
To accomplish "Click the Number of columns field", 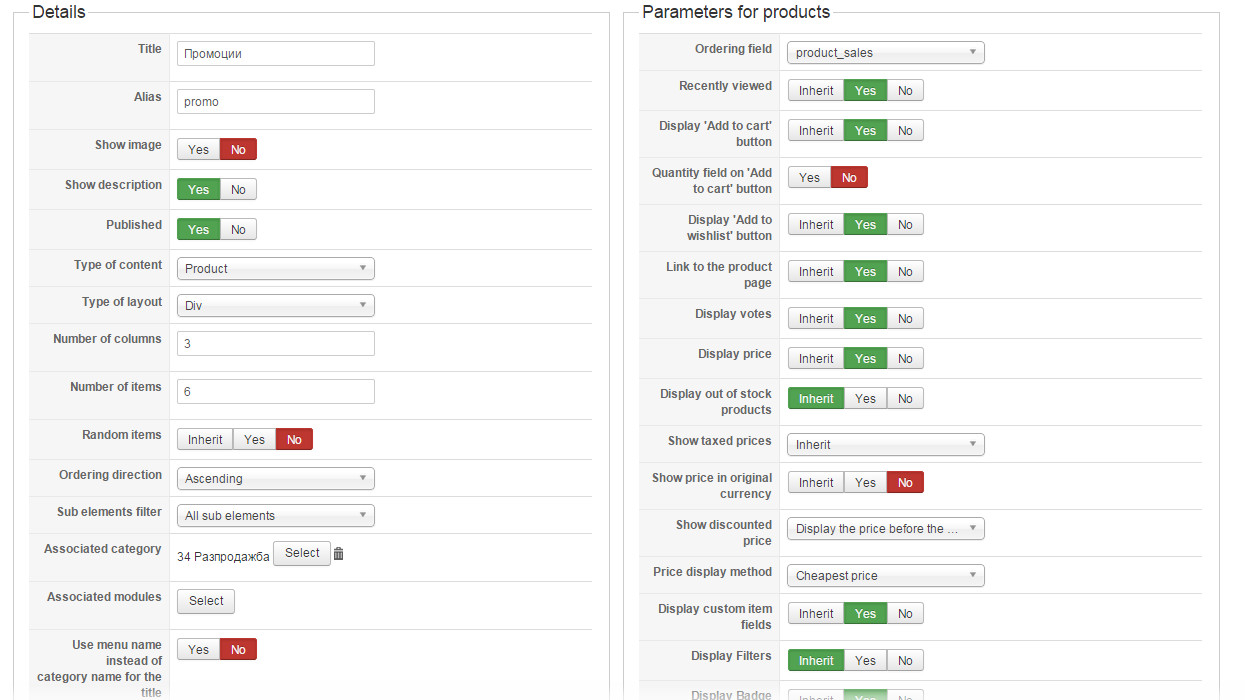I will (x=275, y=343).
